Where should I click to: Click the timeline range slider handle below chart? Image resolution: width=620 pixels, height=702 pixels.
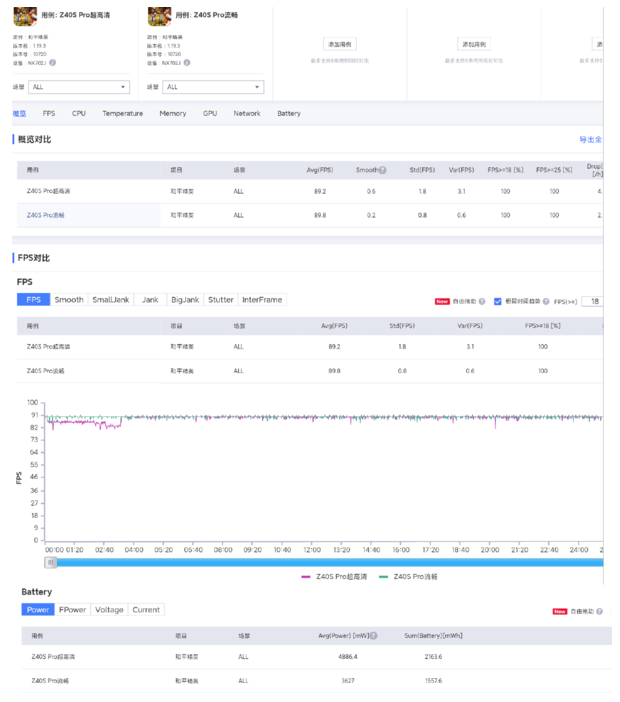pyautogui.click(x=51, y=563)
